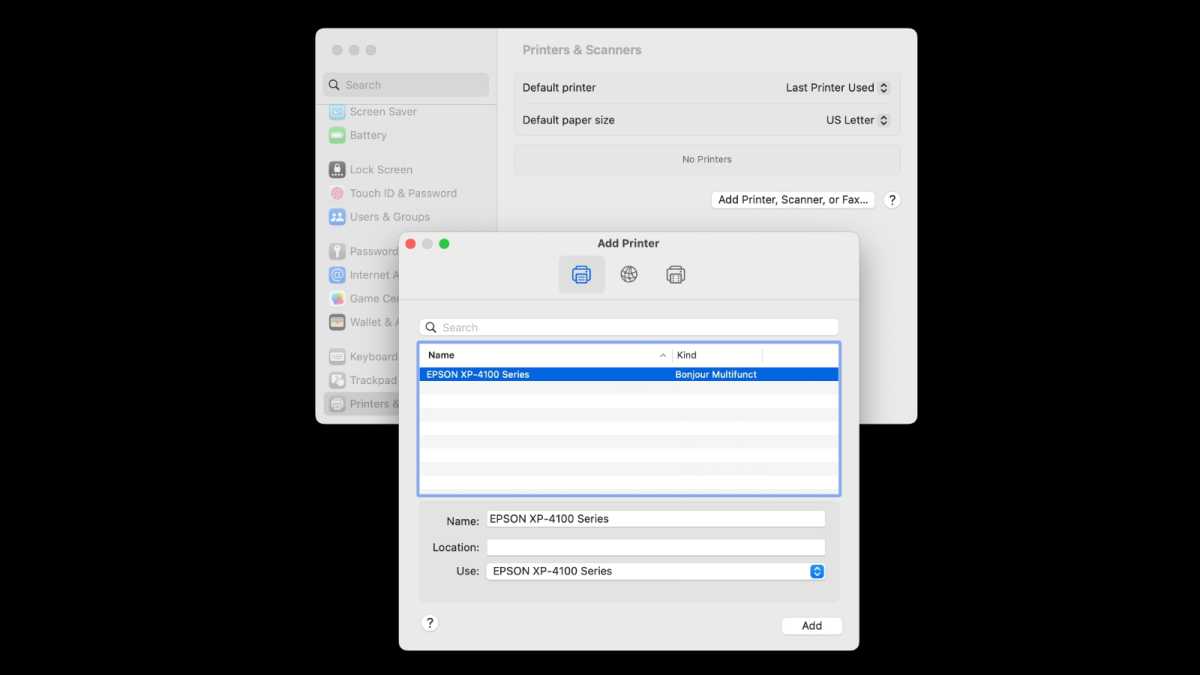Click the System Settings sidebar search field

tap(407, 85)
